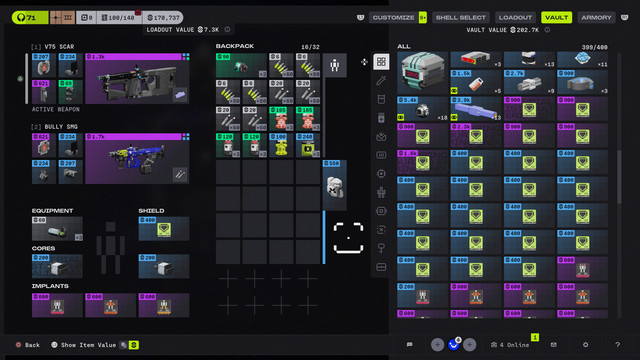Filter vault by person-shaped implants icon
Image resolution: width=640 pixels, height=360 pixels.
(381, 192)
